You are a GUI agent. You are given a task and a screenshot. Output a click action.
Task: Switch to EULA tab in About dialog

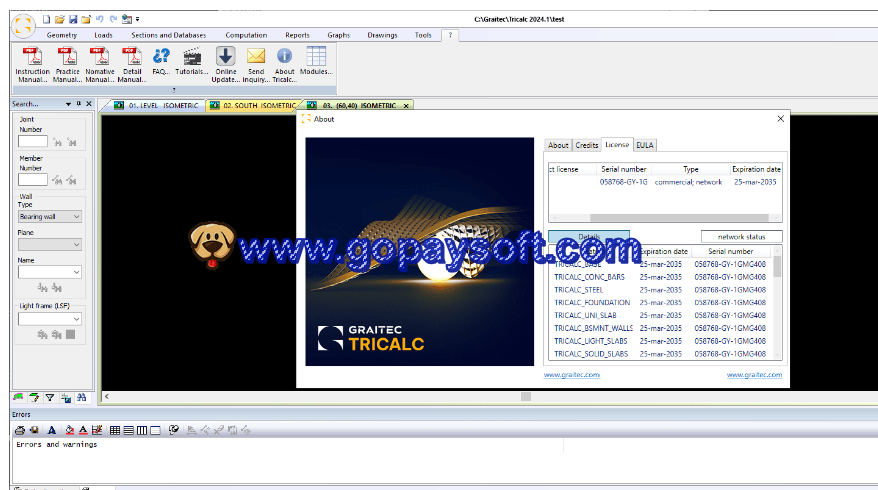point(645,145)
